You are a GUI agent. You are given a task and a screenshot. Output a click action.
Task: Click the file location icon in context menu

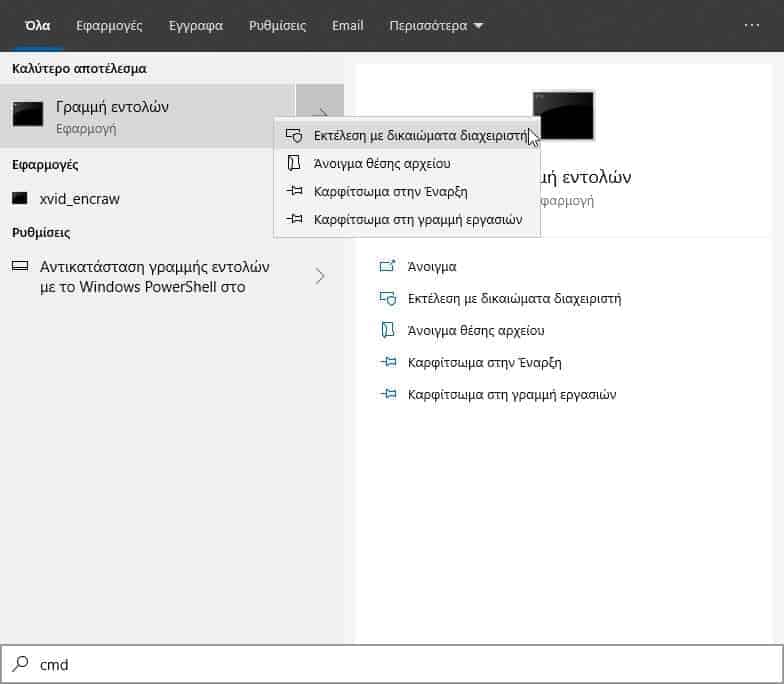click(294, 163)
